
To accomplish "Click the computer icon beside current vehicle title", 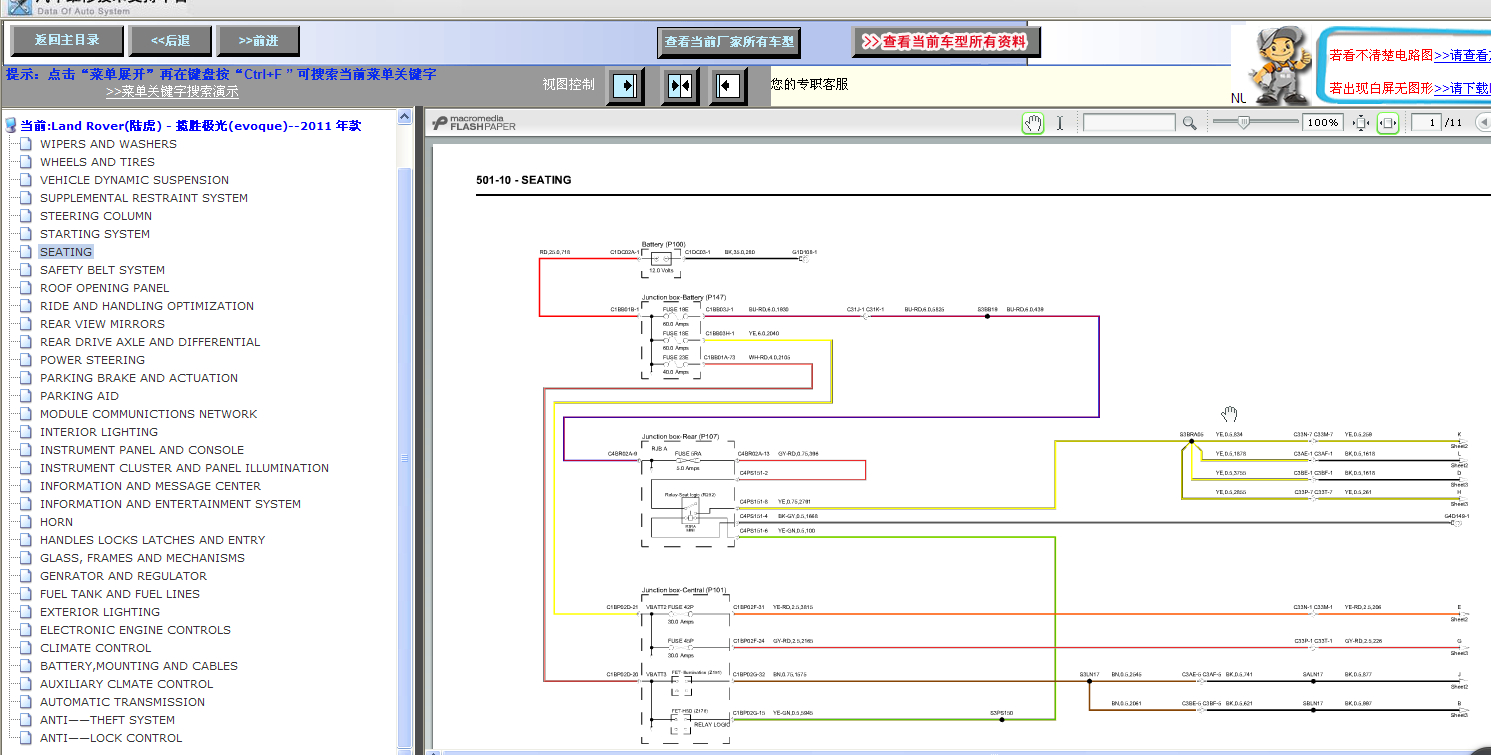I will tap(11, 126).
